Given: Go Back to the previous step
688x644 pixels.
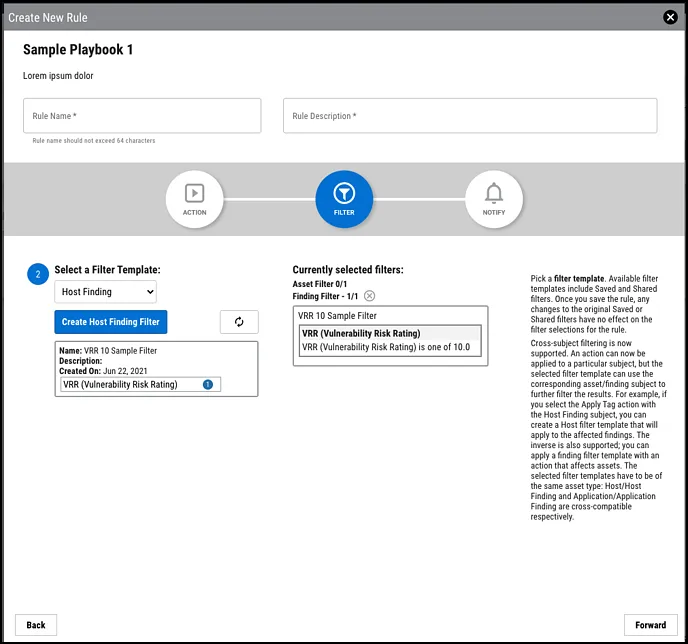Looking at the screenshot, I should (36, 625).
